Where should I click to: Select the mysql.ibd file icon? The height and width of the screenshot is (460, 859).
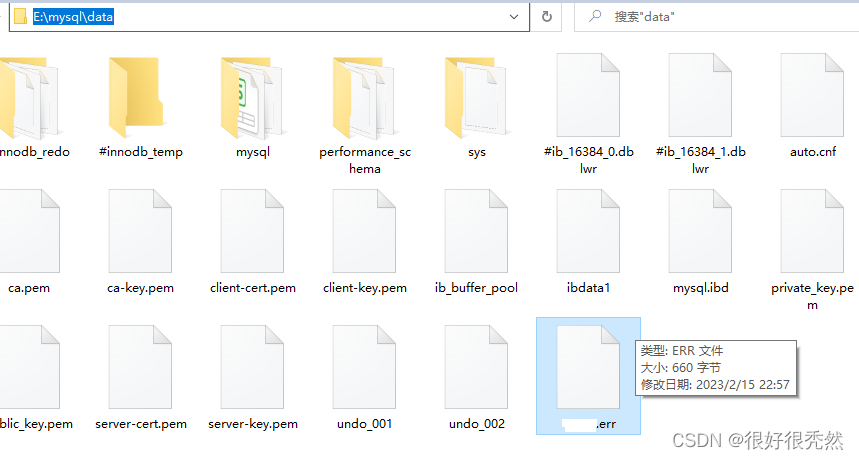click(700, 231)
